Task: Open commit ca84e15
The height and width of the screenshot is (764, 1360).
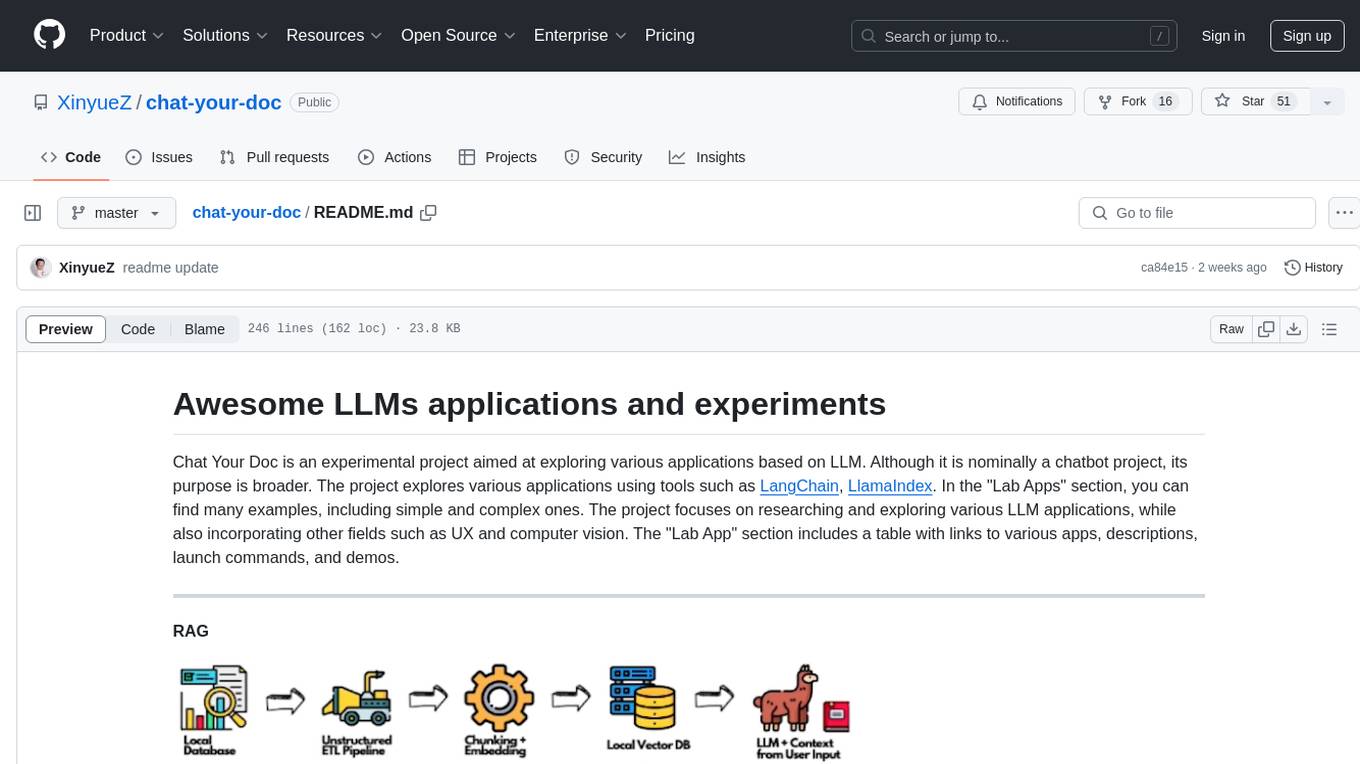Action: coord(1164,268)
